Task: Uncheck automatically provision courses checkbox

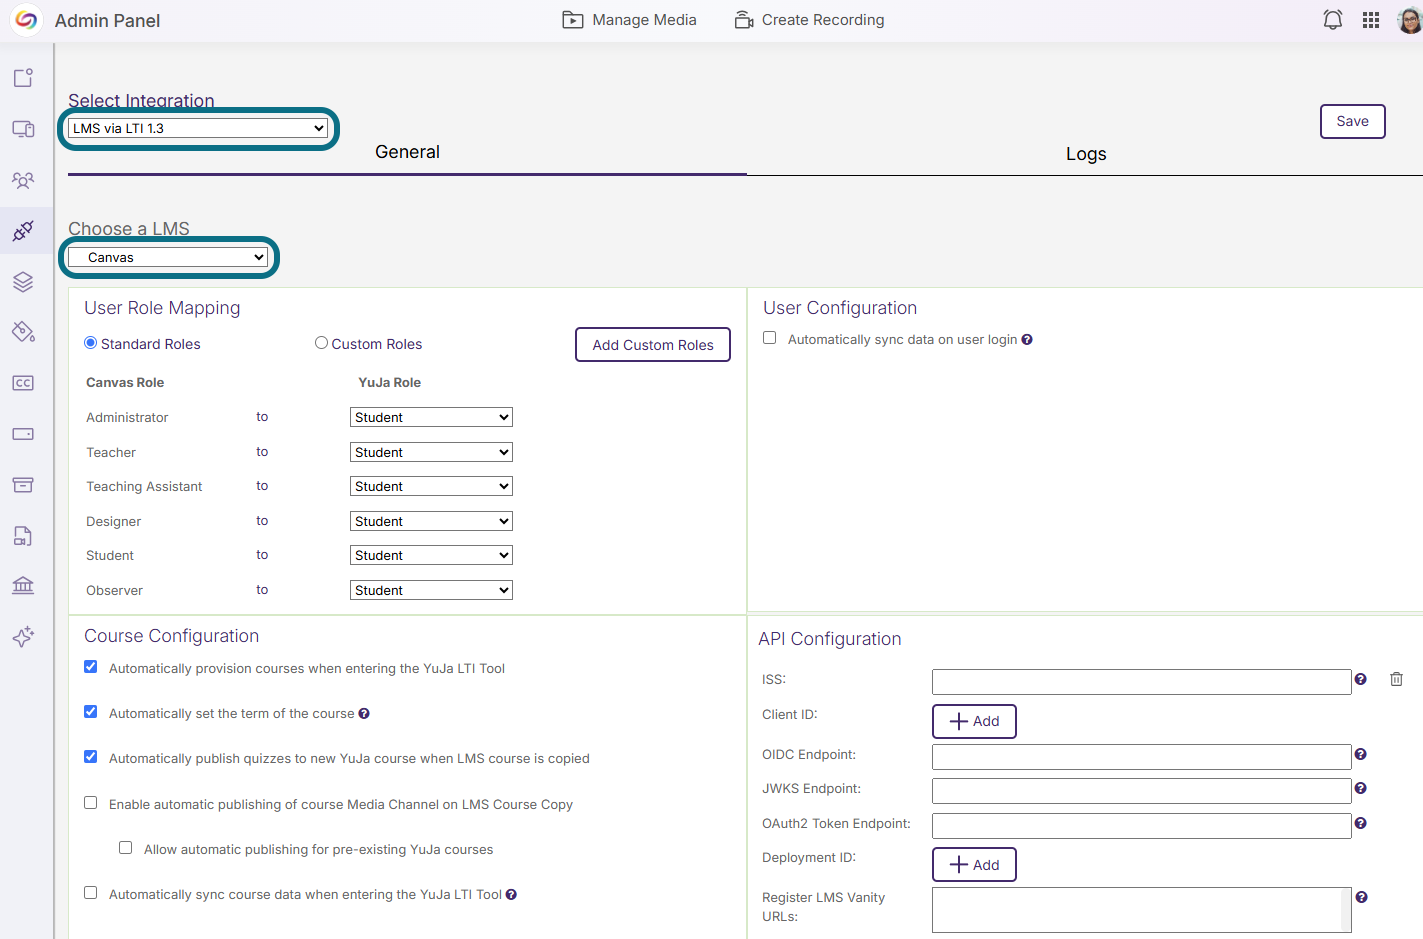Action: 91,667
